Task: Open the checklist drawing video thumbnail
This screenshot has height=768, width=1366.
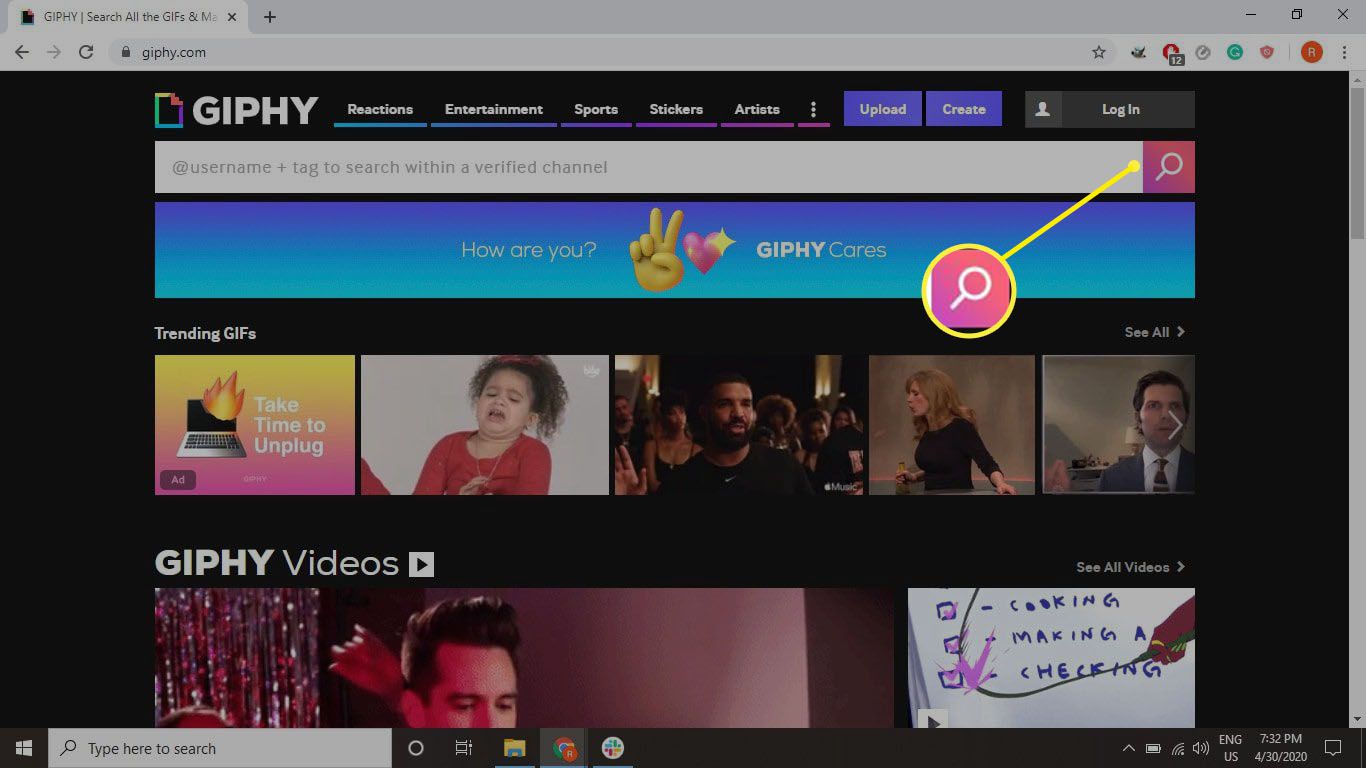Action: point(1051,658)
